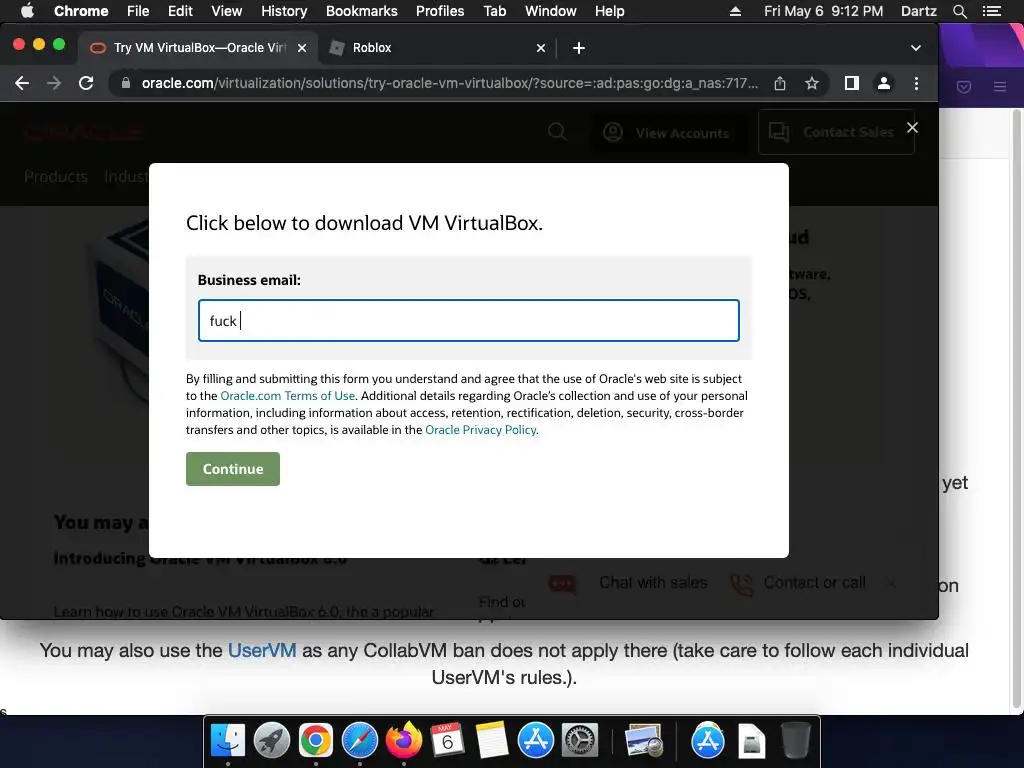This screenshot has height=768, width=1024.
Task: Select the Try VM VirtualBox tab
Action: coord(198,48)
